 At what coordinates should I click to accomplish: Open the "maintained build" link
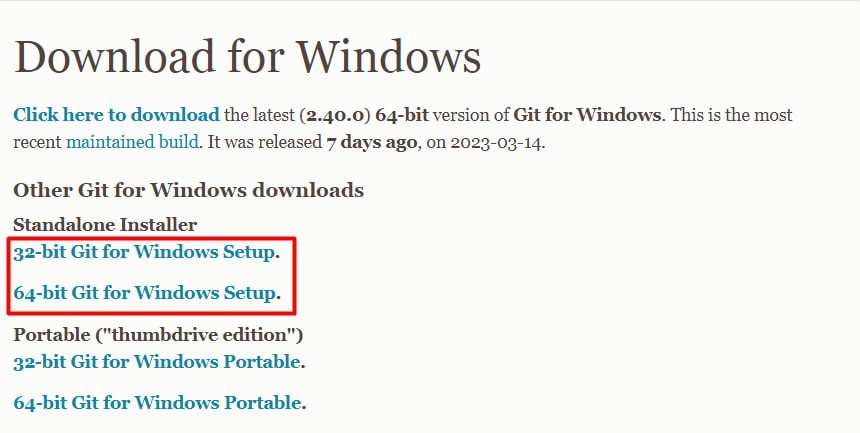tap(132, 143)
